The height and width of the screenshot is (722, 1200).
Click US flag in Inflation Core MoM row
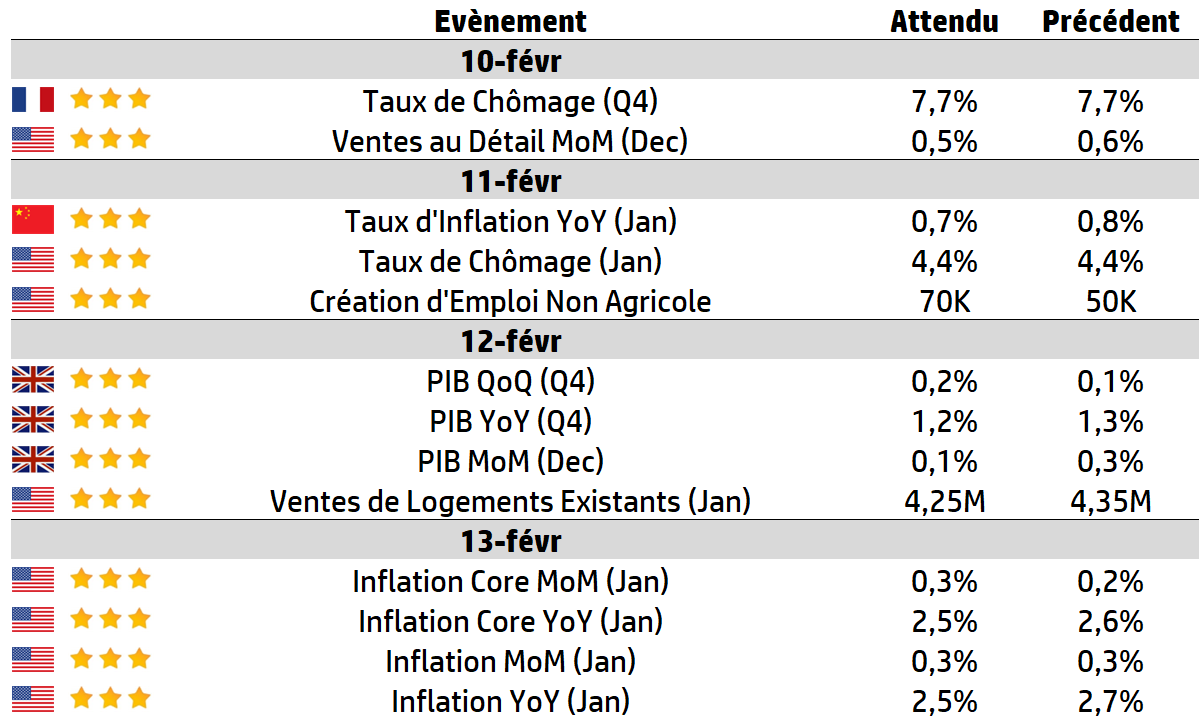[x=33, y=580]
